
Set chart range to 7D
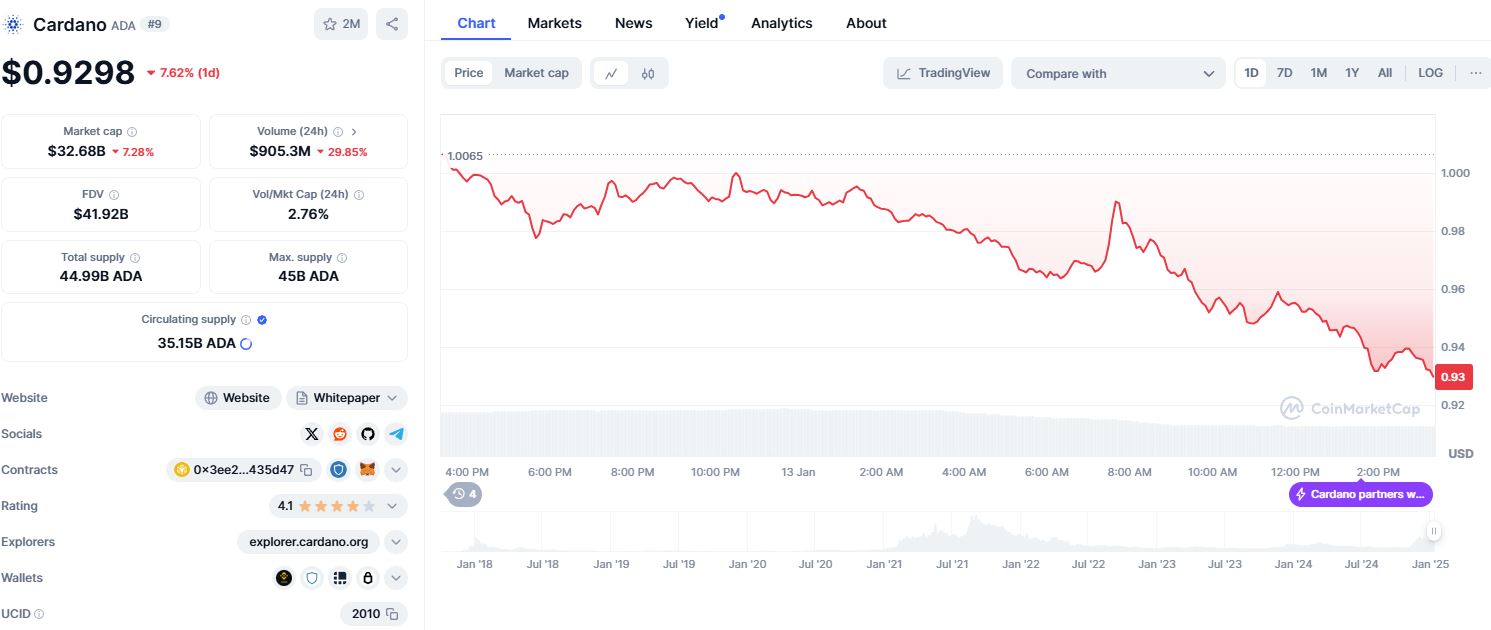pos(1285,73)
